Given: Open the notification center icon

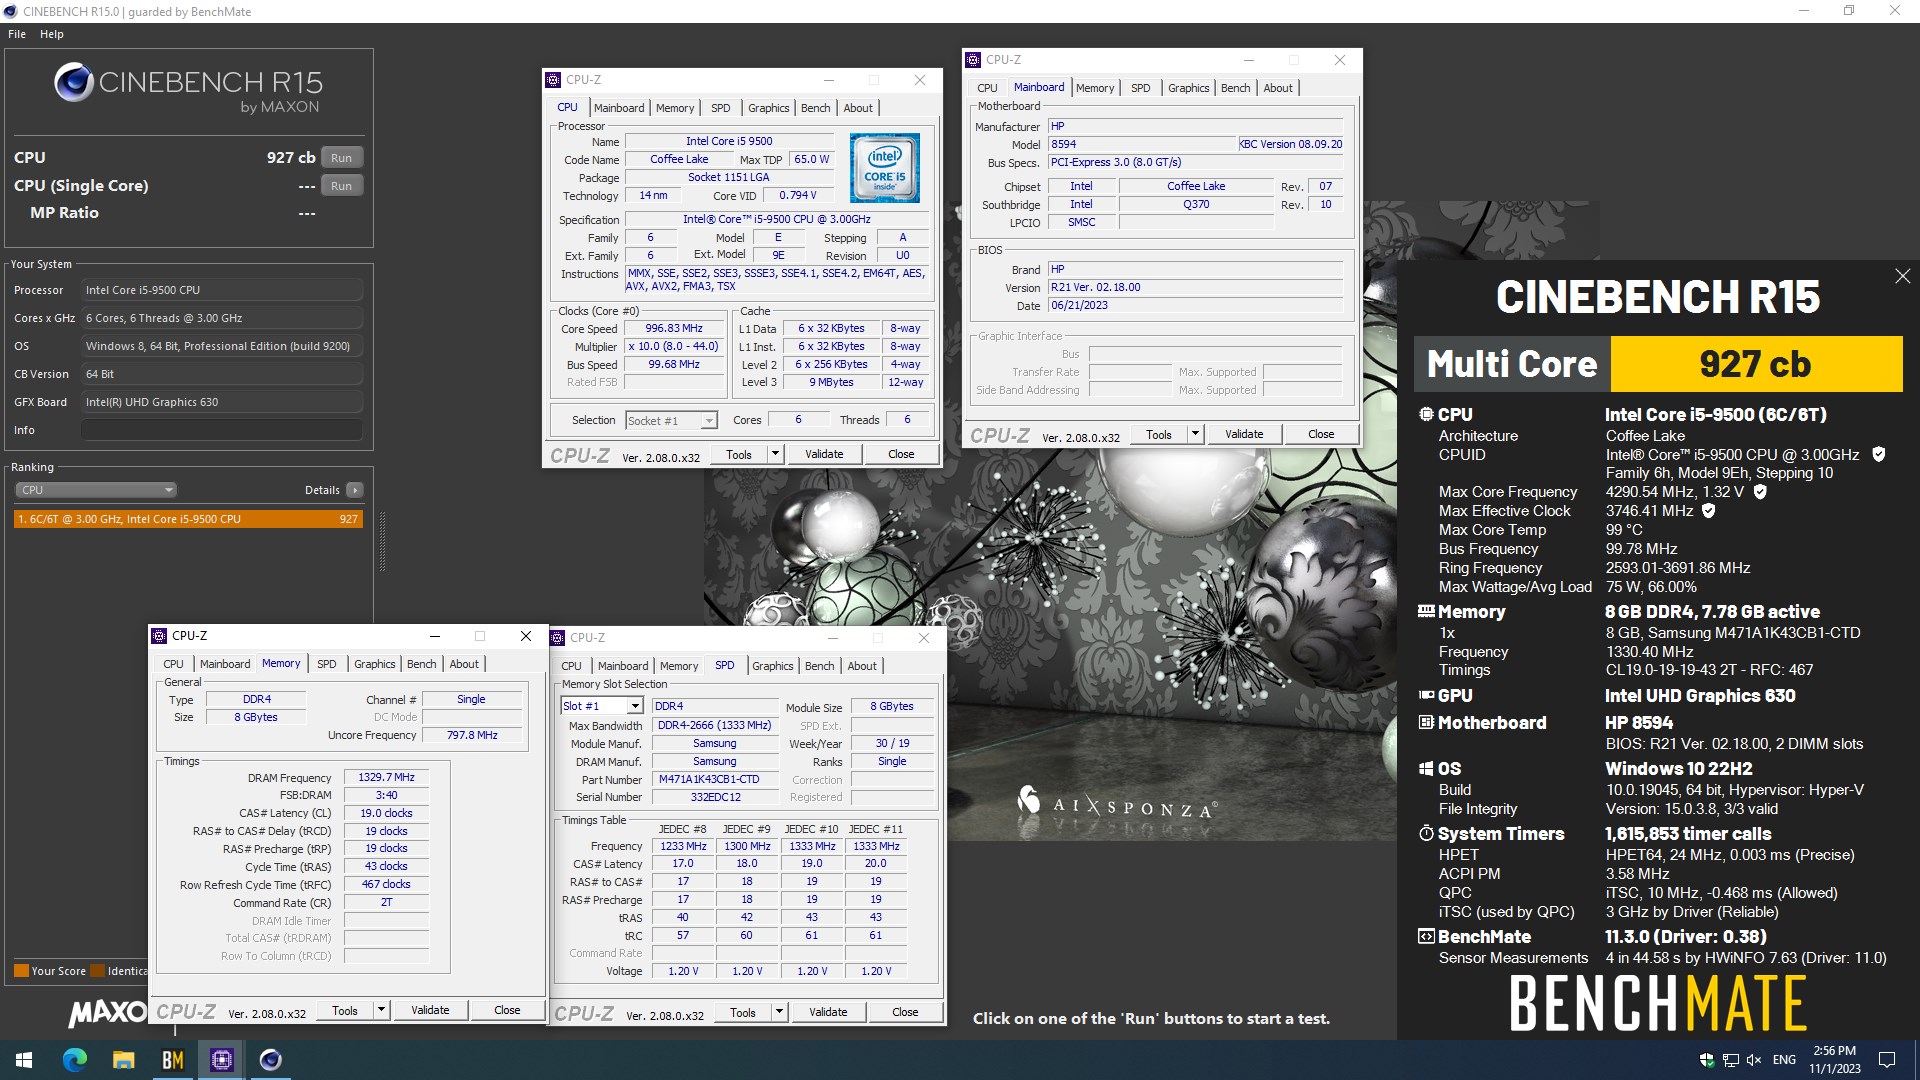Looking at the screenshot, I should pos(1887,1060).
